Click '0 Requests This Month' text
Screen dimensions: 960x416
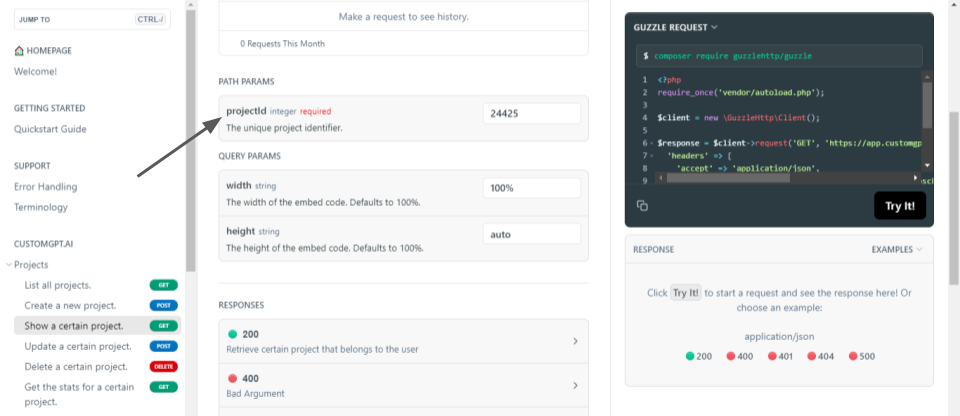pos(282,43)
